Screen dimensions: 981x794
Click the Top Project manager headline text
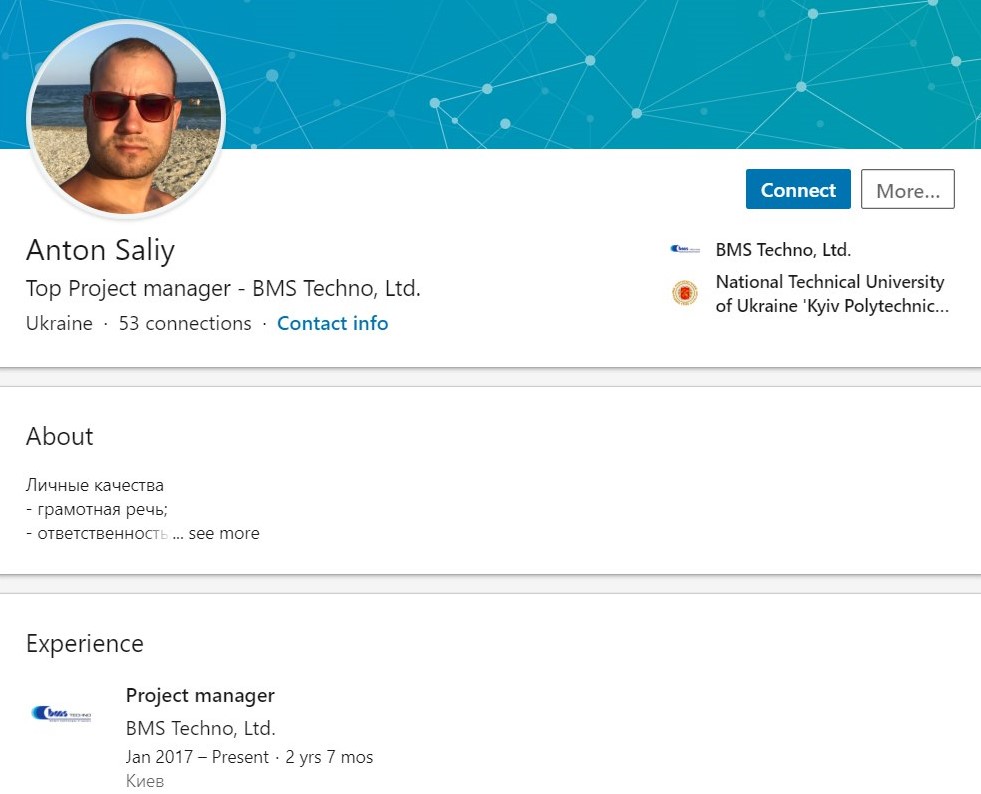[x=223, y=289]
